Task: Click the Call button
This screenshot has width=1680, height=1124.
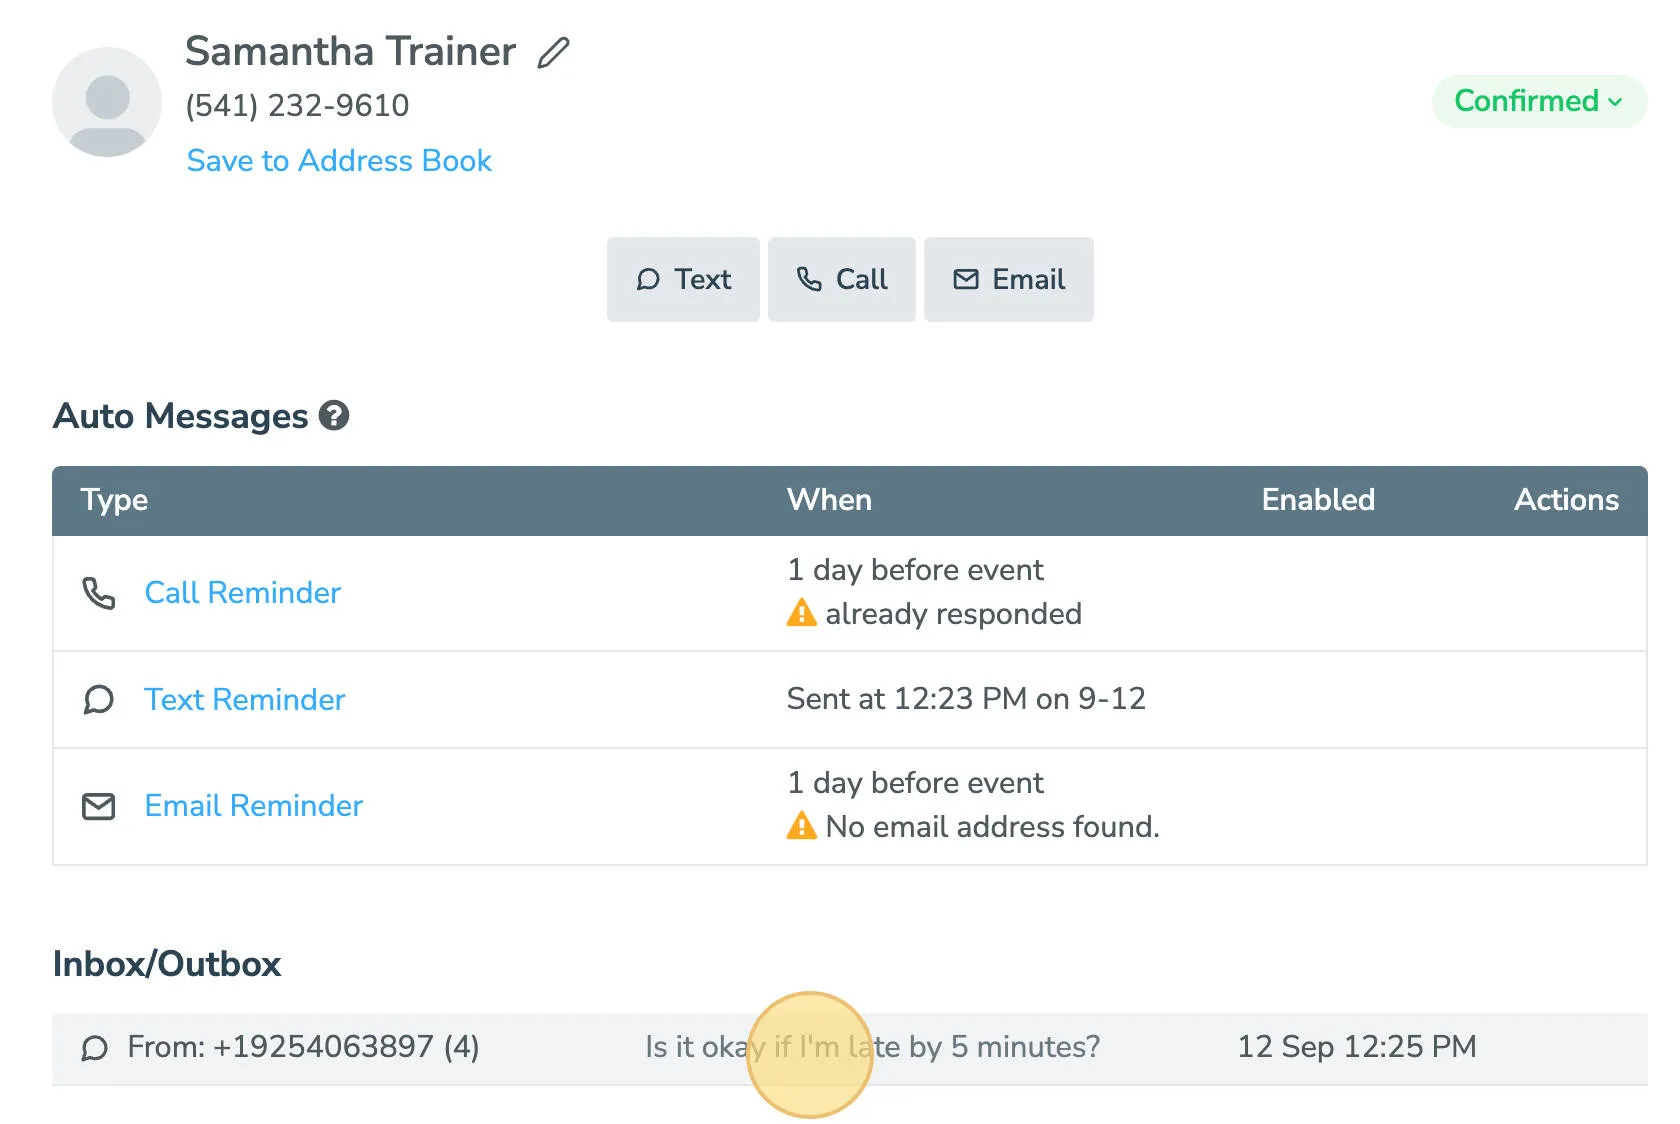Action: pos(841,280)
